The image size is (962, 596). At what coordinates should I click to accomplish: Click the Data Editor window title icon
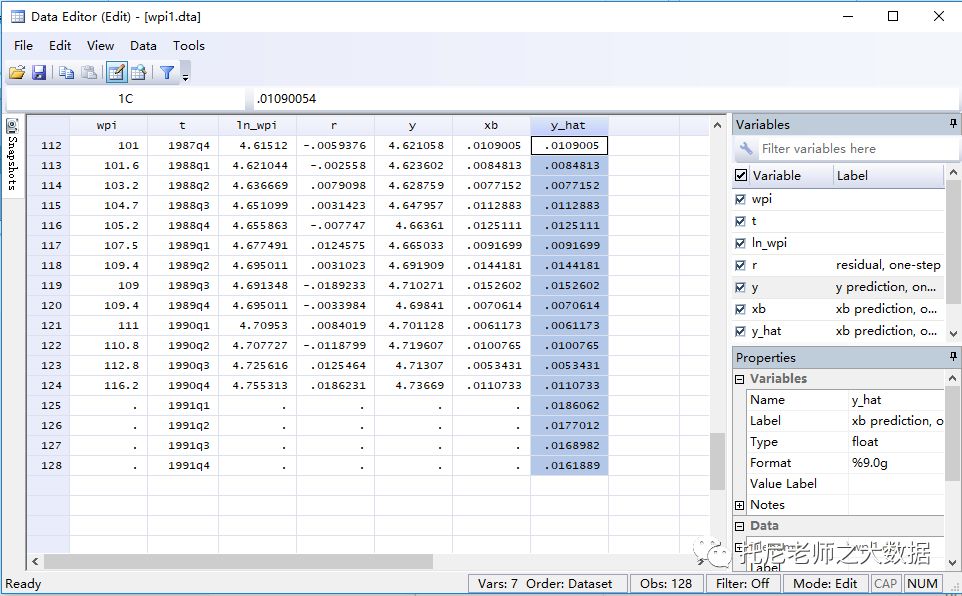(x=18, y=17)
